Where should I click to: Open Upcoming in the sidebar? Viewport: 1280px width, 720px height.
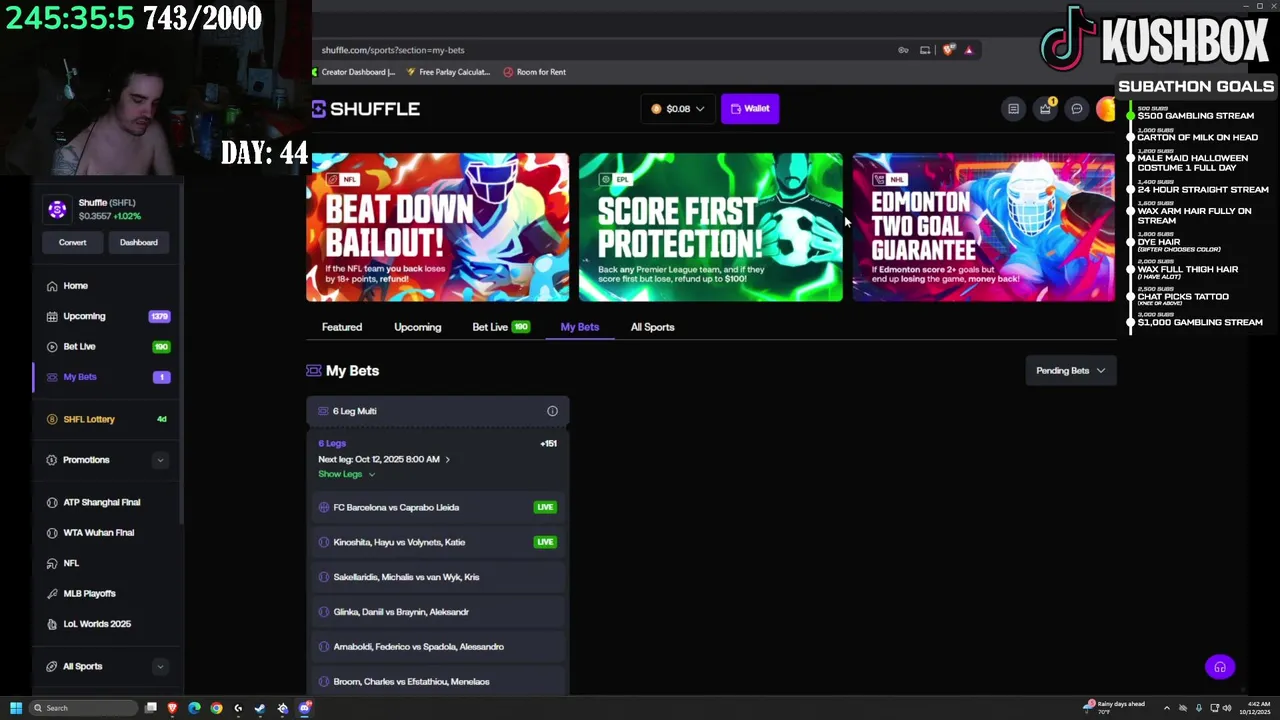click(108, 316)
